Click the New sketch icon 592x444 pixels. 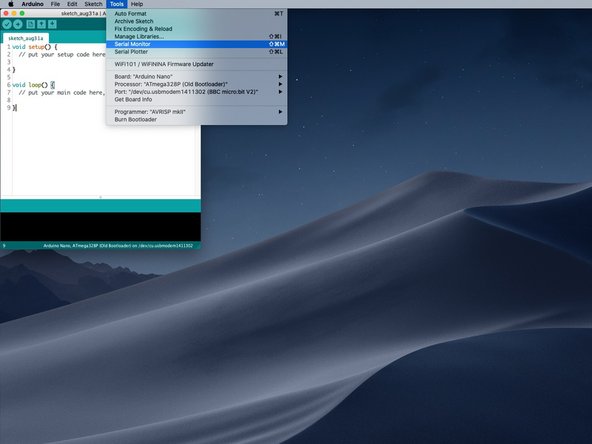coord(31,24)
